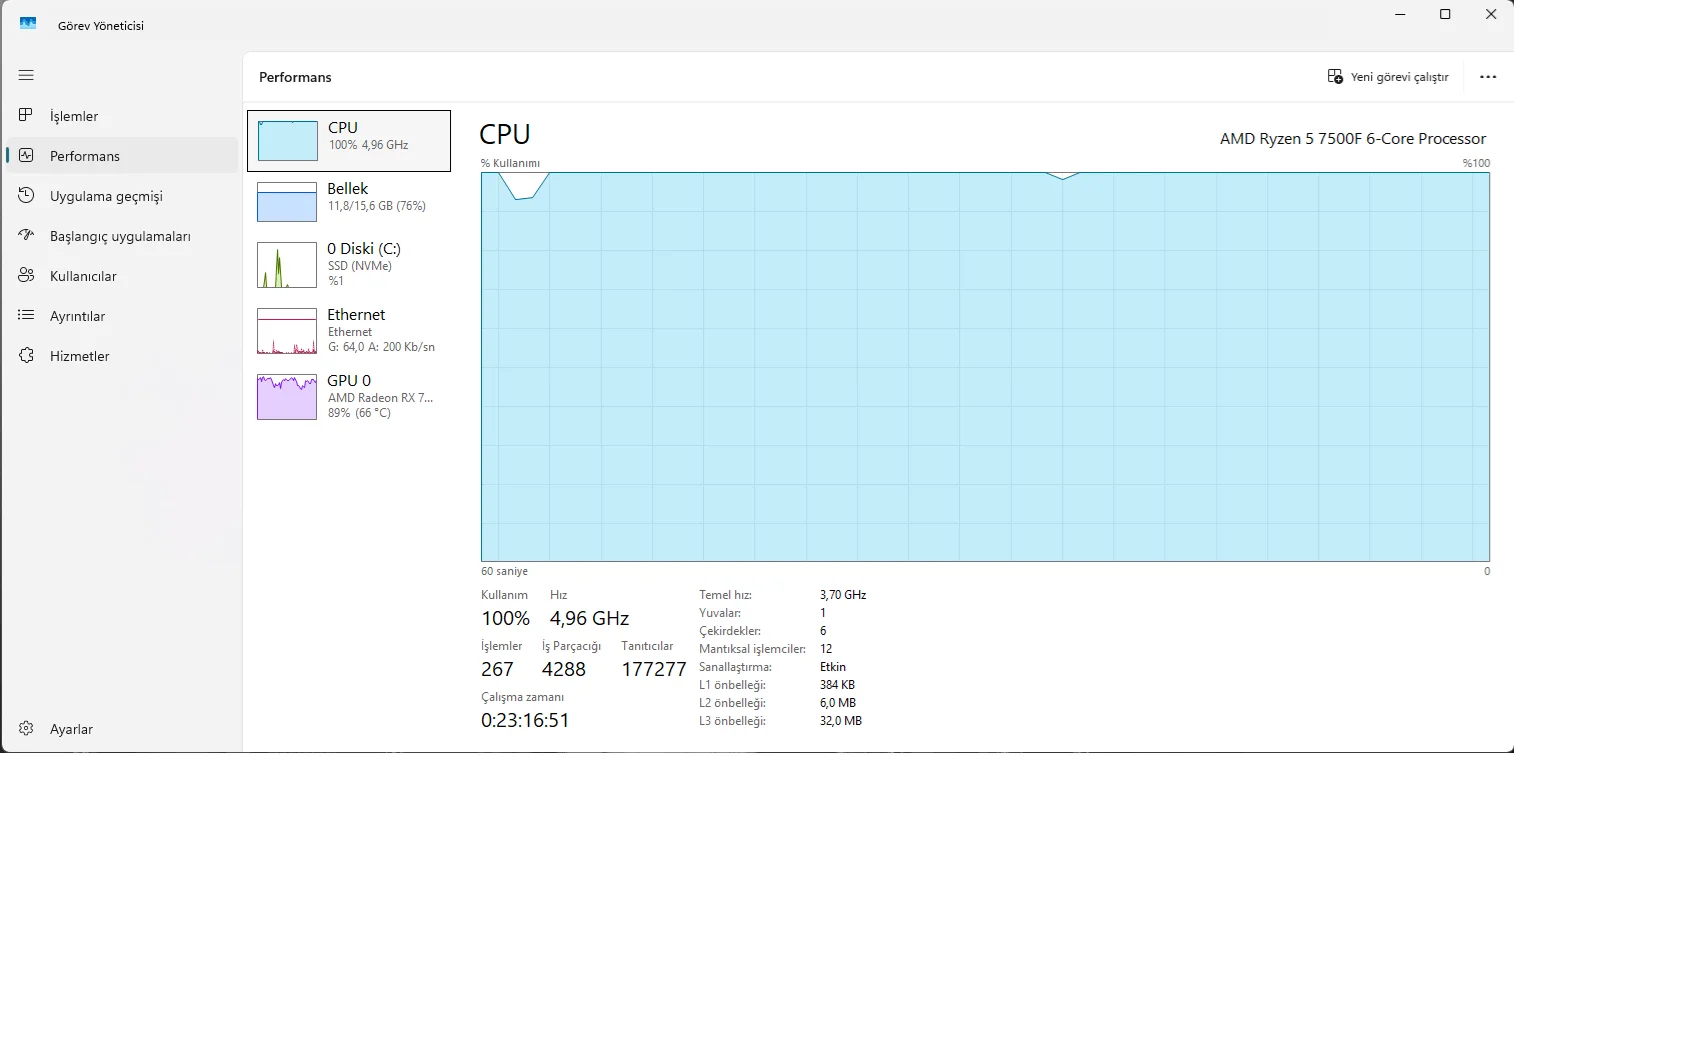
Task: Click the Tanıtıcılar count 177277
Action: click(x=654, y=669)
